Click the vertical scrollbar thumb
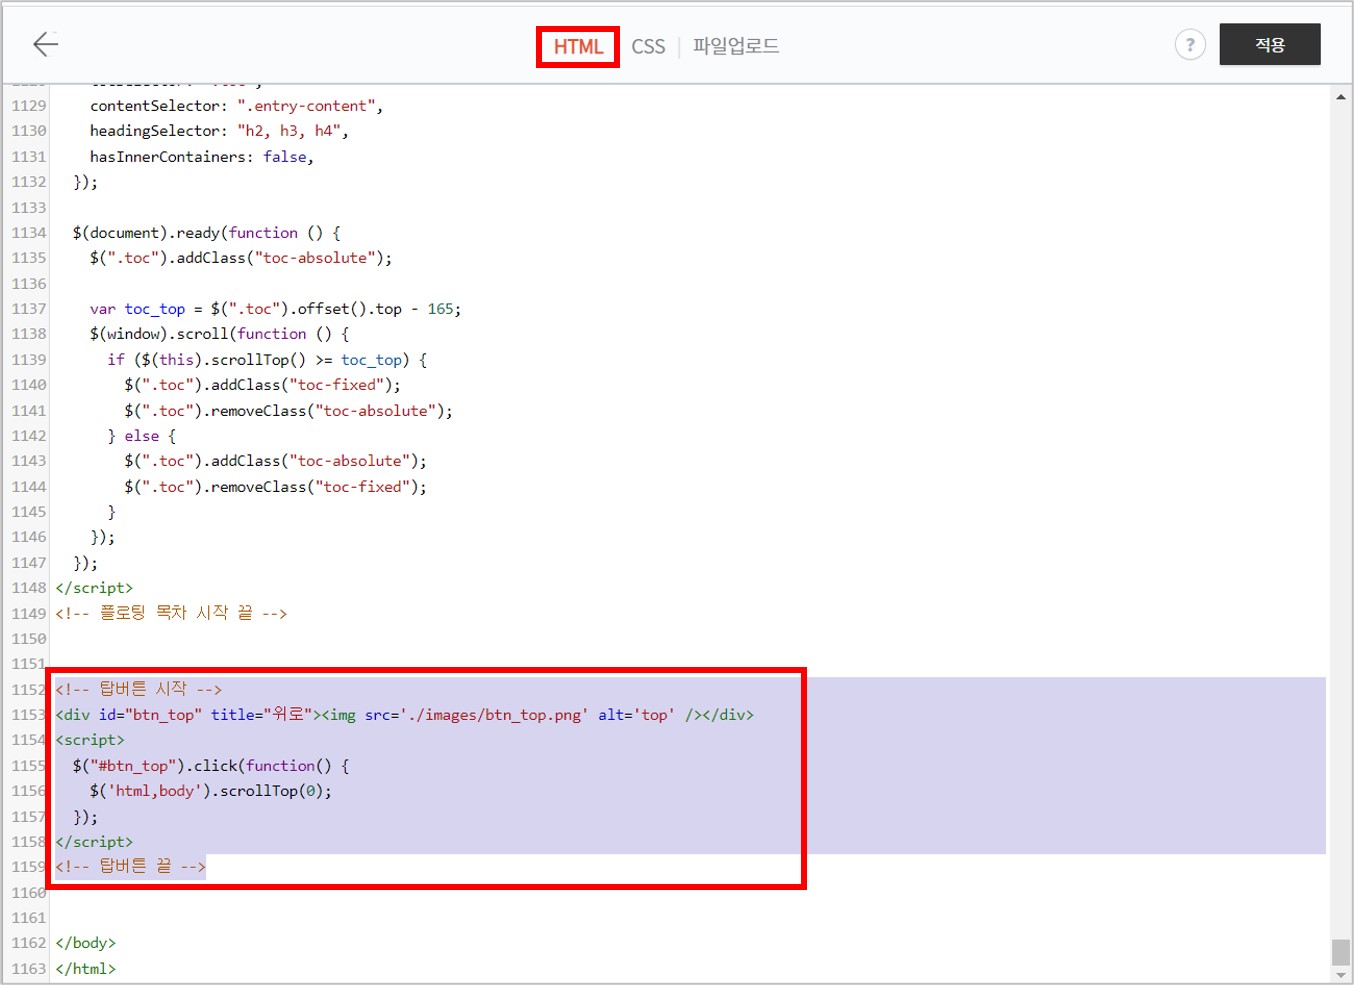Screen dimensions: 1354x985 [1341, 952]
